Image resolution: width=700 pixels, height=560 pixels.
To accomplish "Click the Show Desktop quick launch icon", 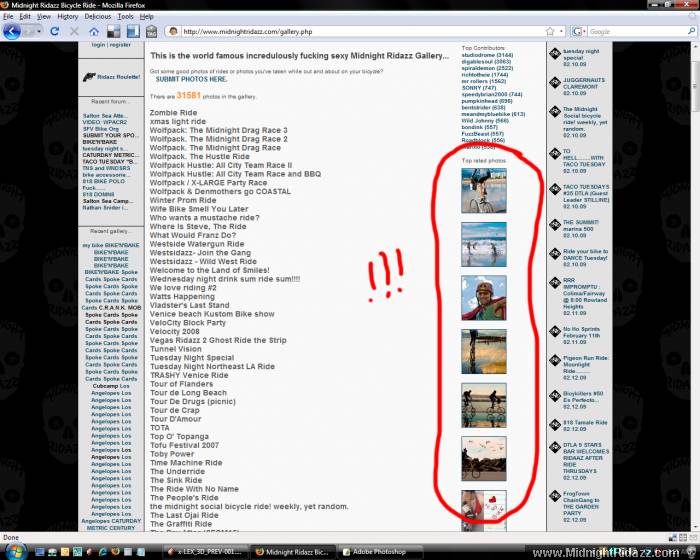I will 40,552.
